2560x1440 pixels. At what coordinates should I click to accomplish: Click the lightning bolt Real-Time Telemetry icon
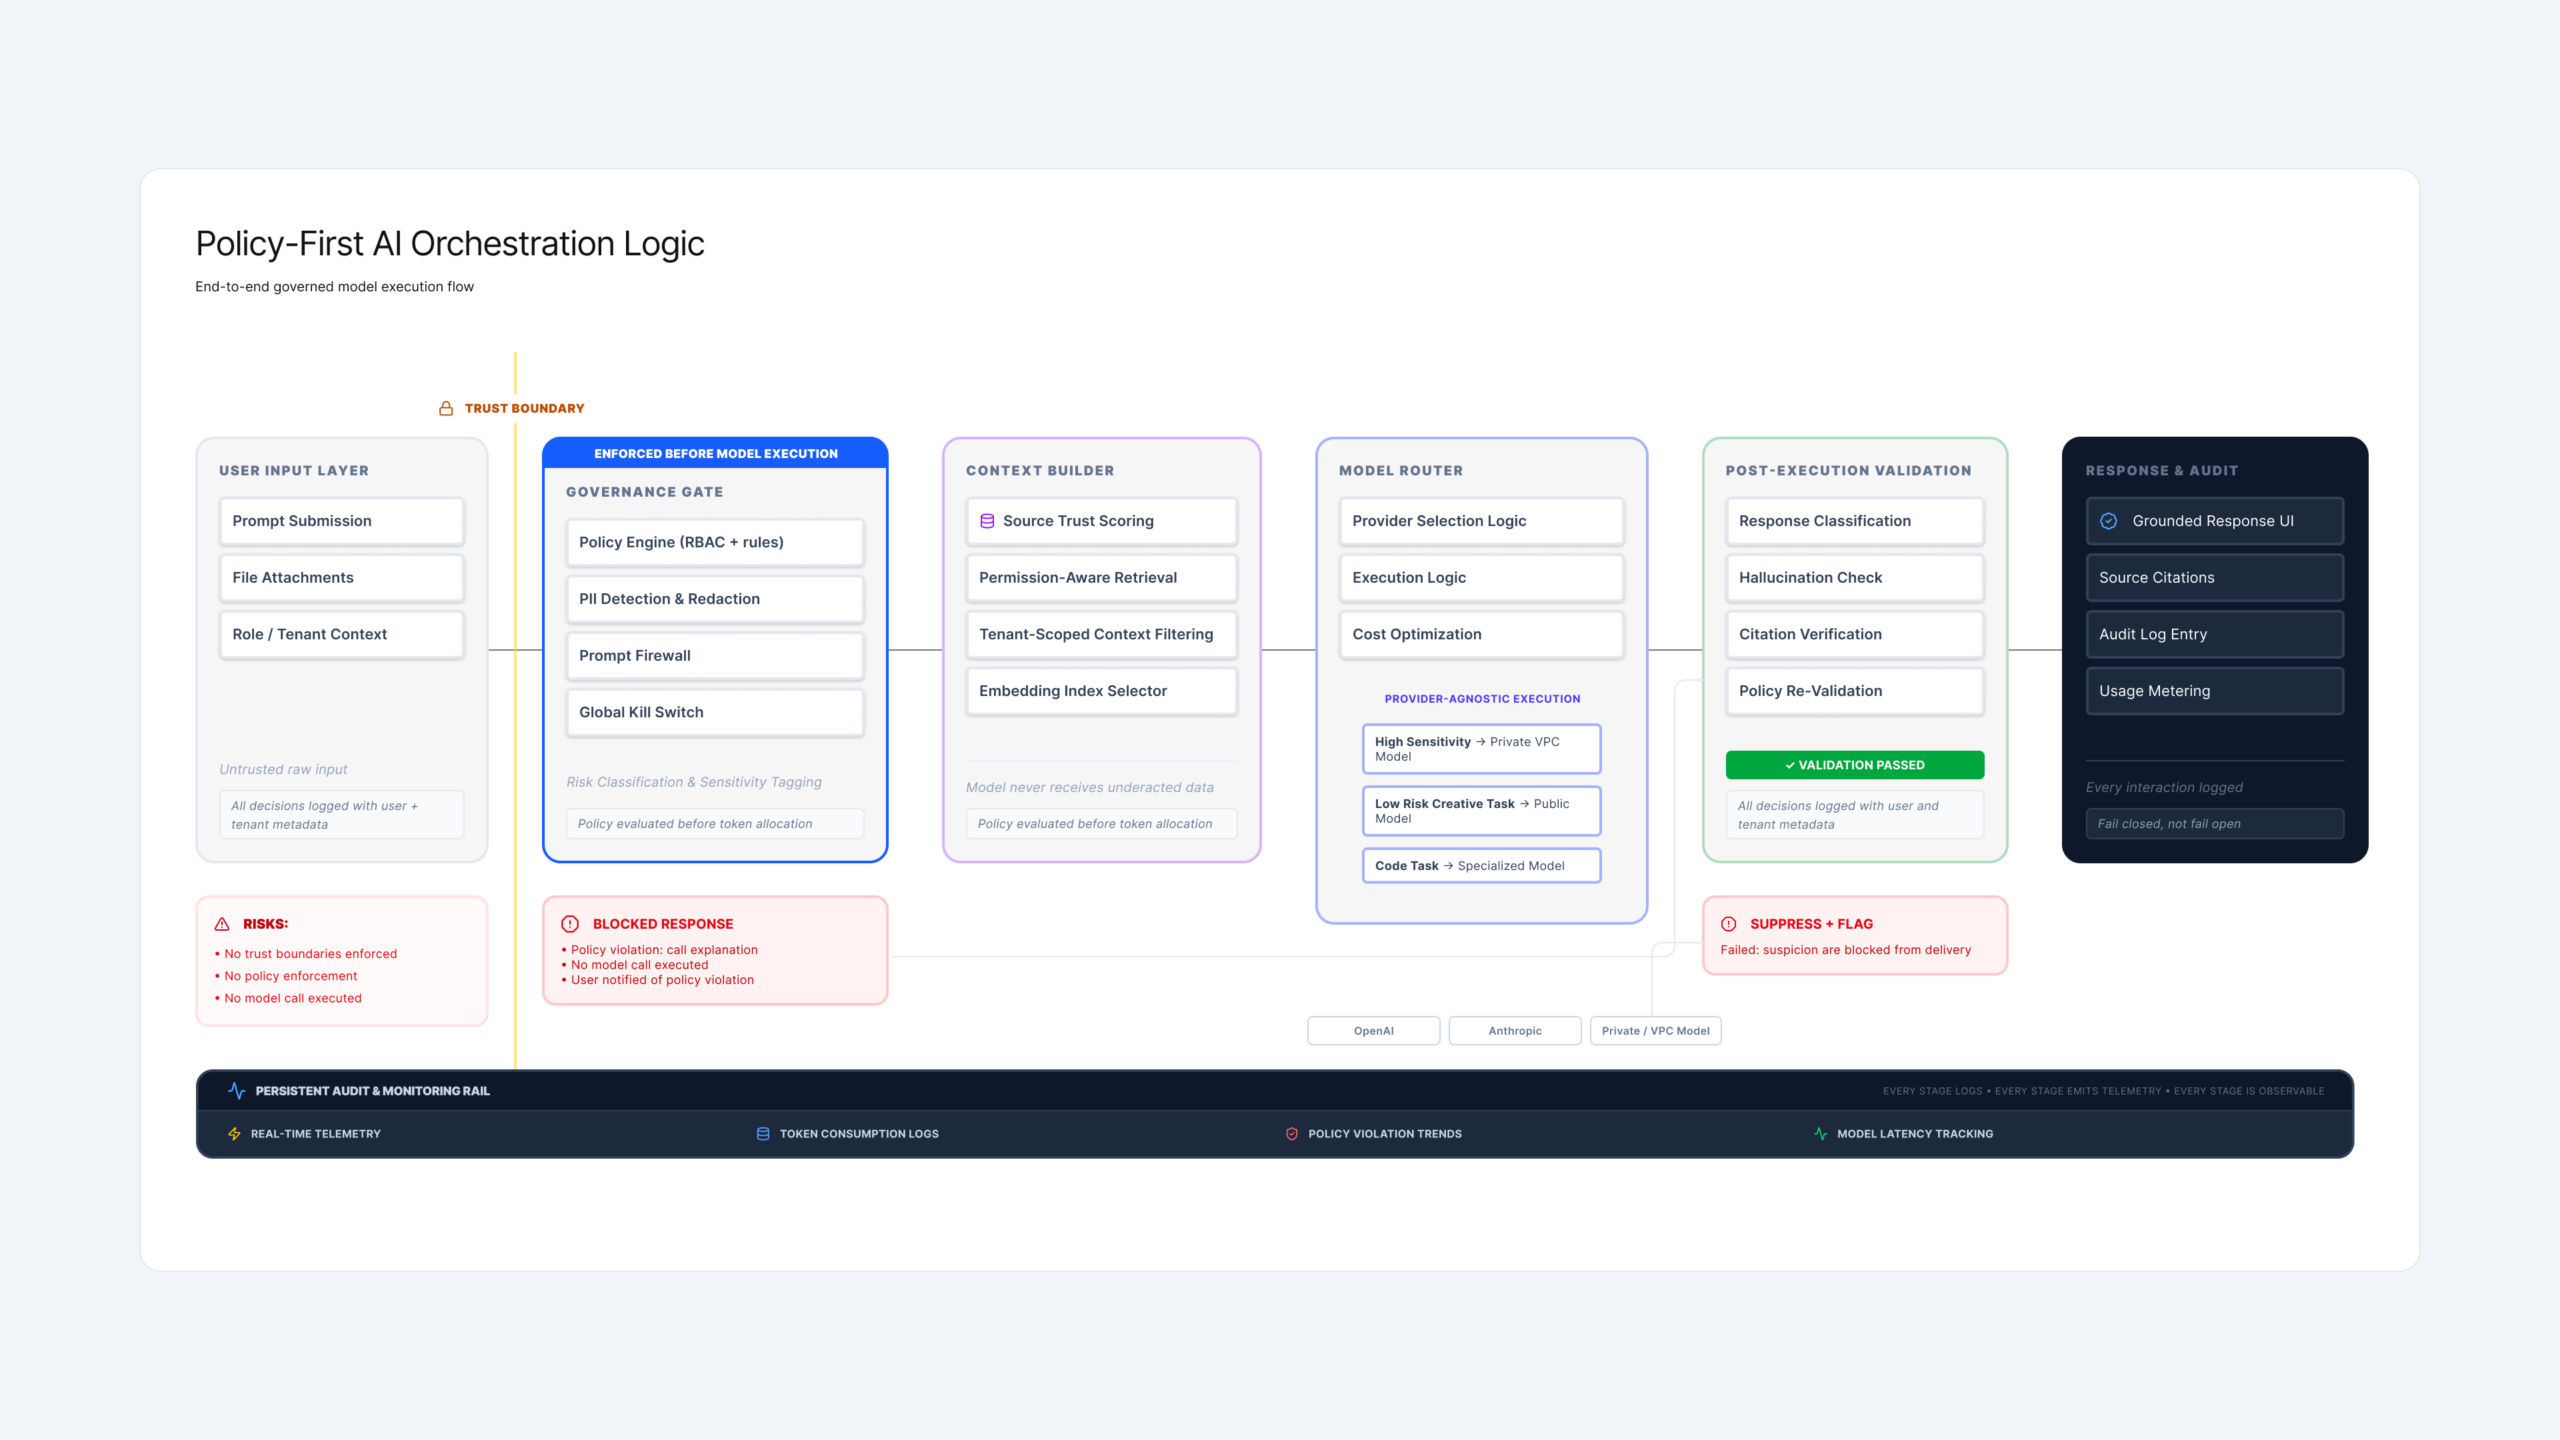pos(234,1134)
